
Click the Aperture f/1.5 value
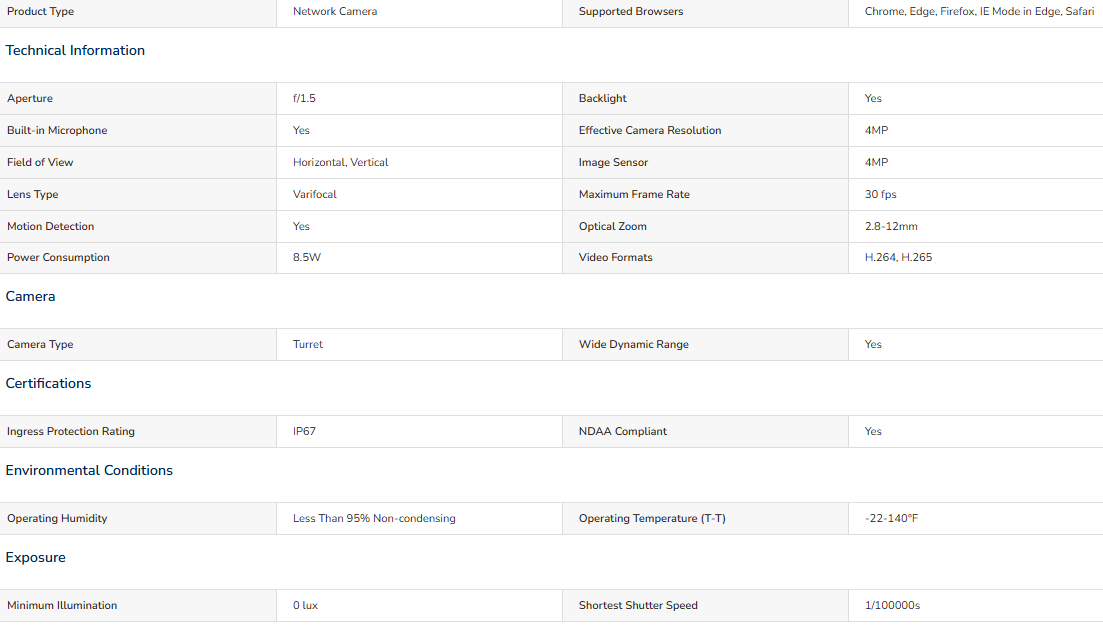pyautogui.click(x=305, y=98)
